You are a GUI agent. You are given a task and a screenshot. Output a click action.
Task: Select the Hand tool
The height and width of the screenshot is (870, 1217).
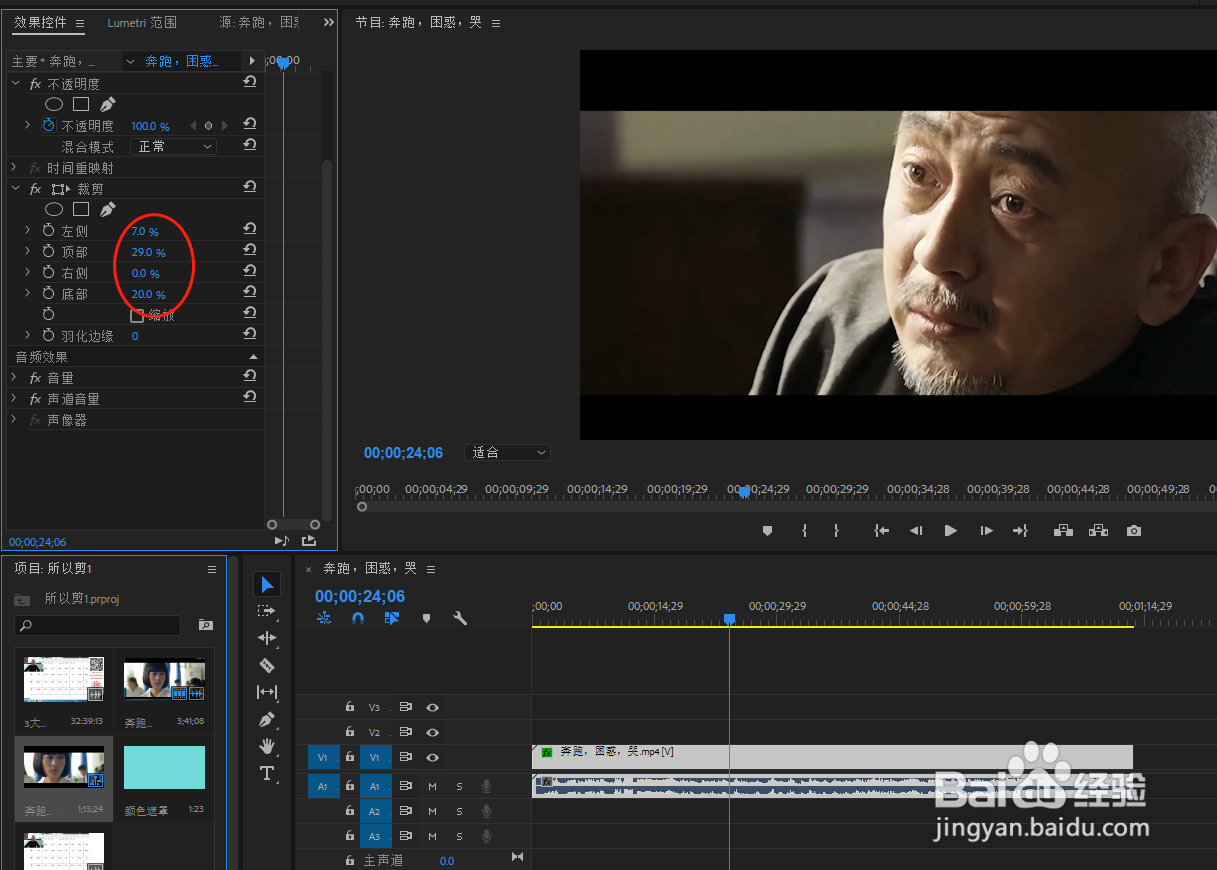click(267, 746)
